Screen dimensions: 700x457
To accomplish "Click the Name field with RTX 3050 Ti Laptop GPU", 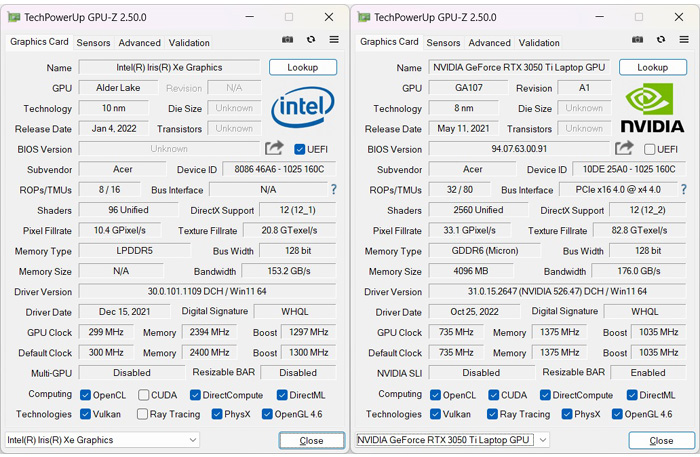I will point(519,67).
